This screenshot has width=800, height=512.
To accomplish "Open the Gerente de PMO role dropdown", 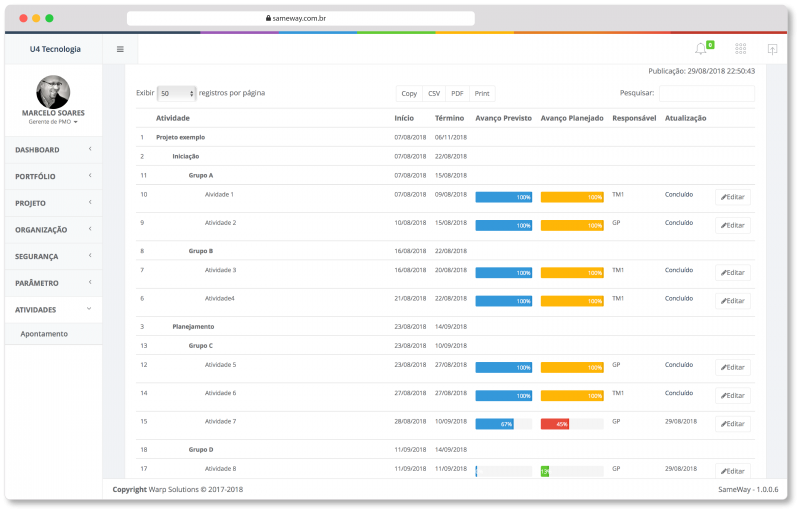I will [x=53, y=122].
